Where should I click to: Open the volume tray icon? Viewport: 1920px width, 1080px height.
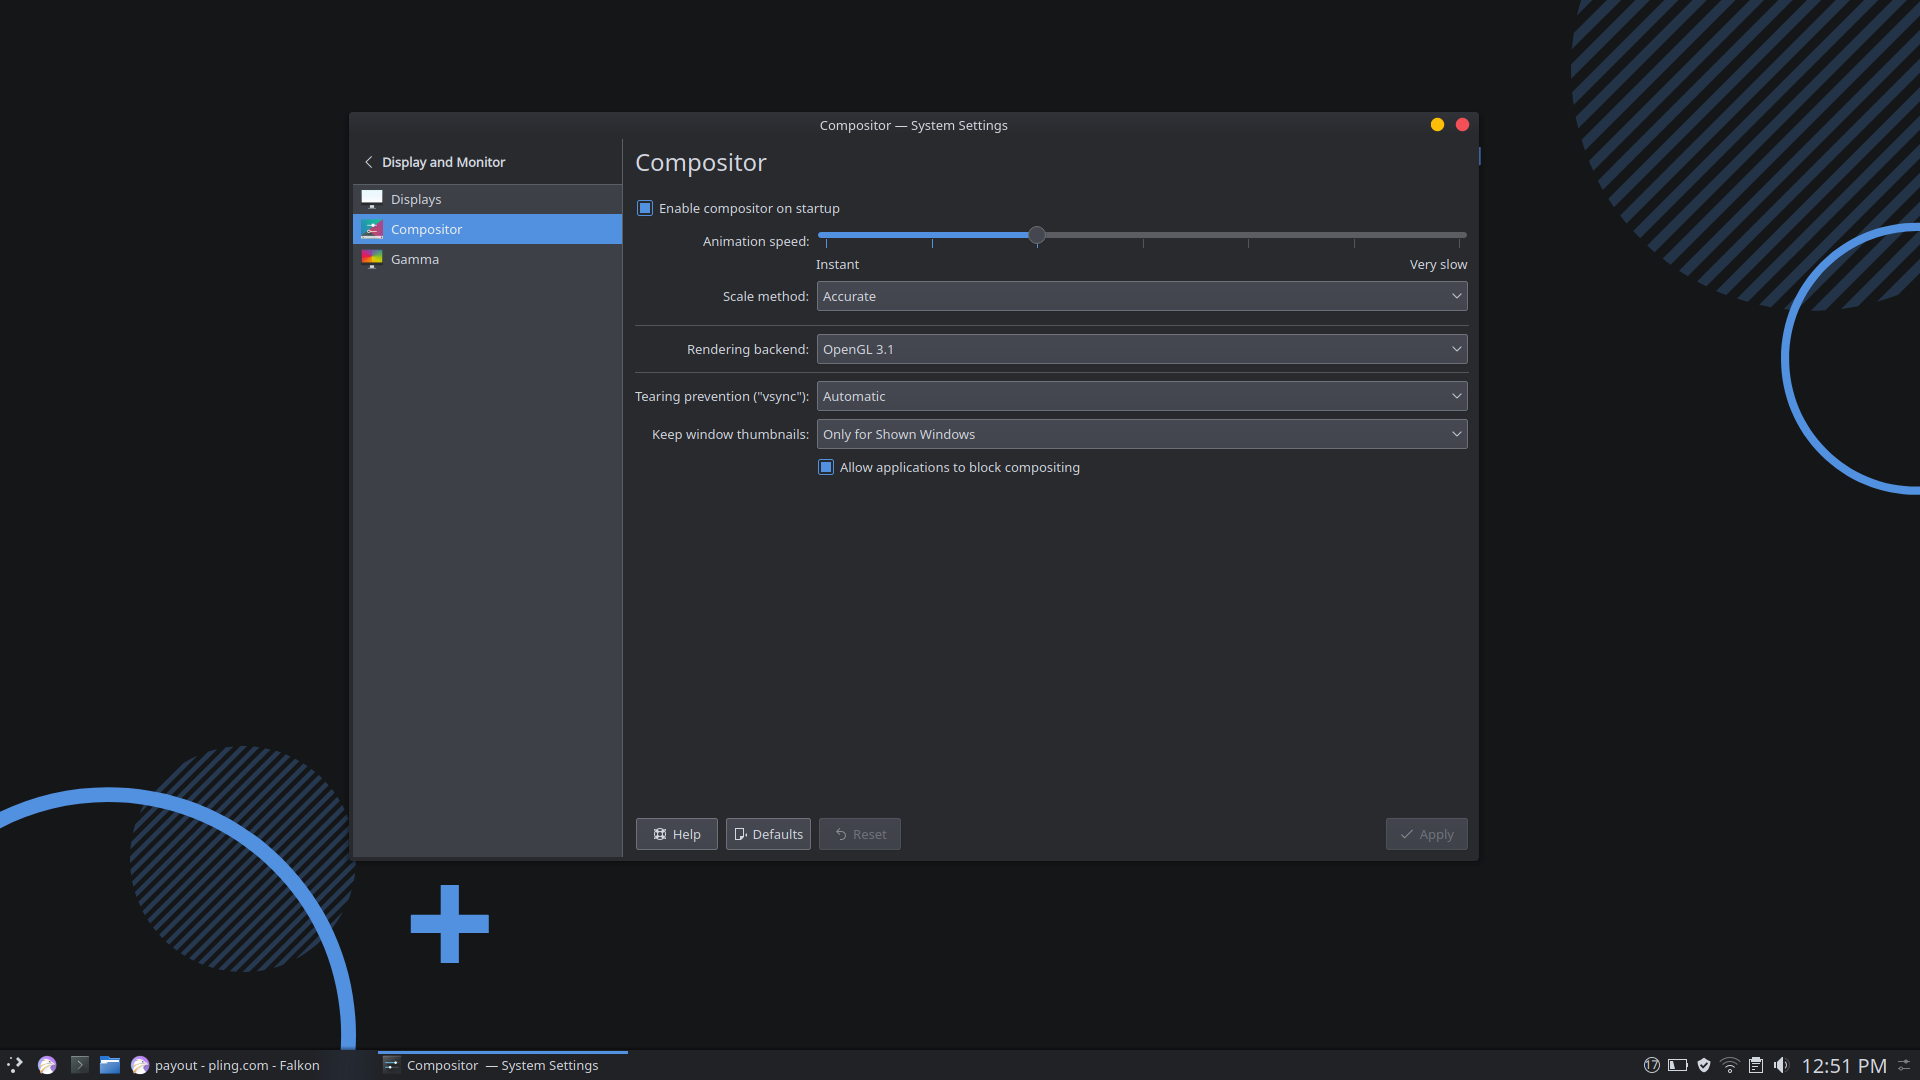click(x=1781, y=1065)
